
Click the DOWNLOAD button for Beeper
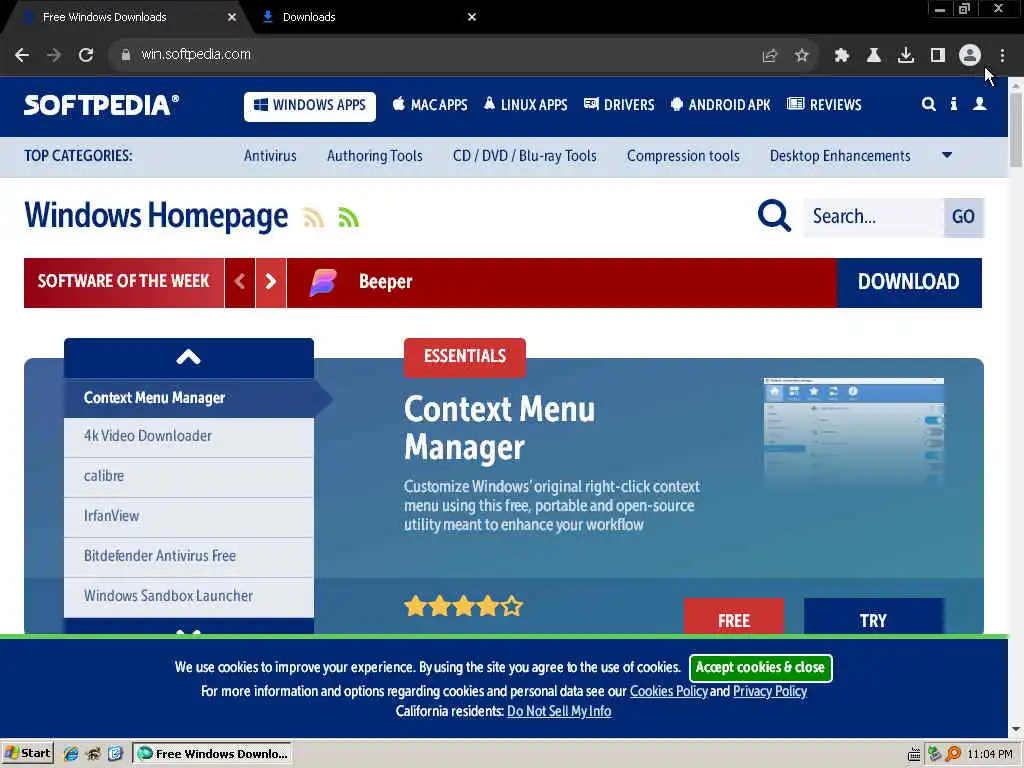click(x=909, y=282)
